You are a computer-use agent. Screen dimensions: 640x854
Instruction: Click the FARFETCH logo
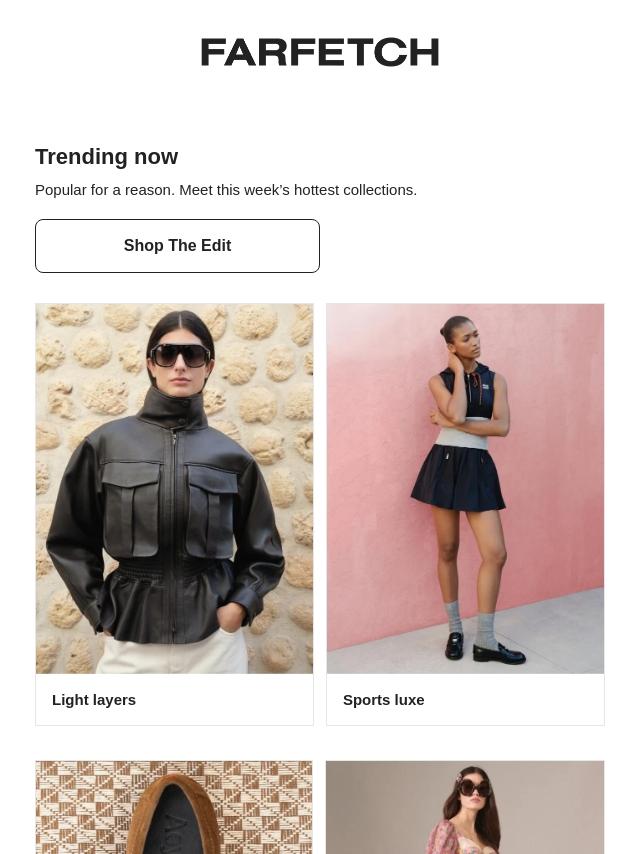[x=320, y=52]
